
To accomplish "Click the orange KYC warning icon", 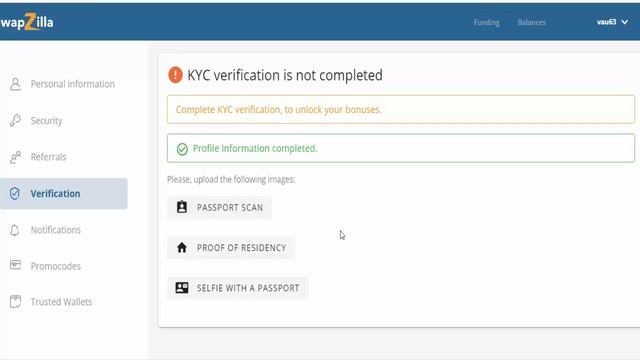I will click(175, 75).
